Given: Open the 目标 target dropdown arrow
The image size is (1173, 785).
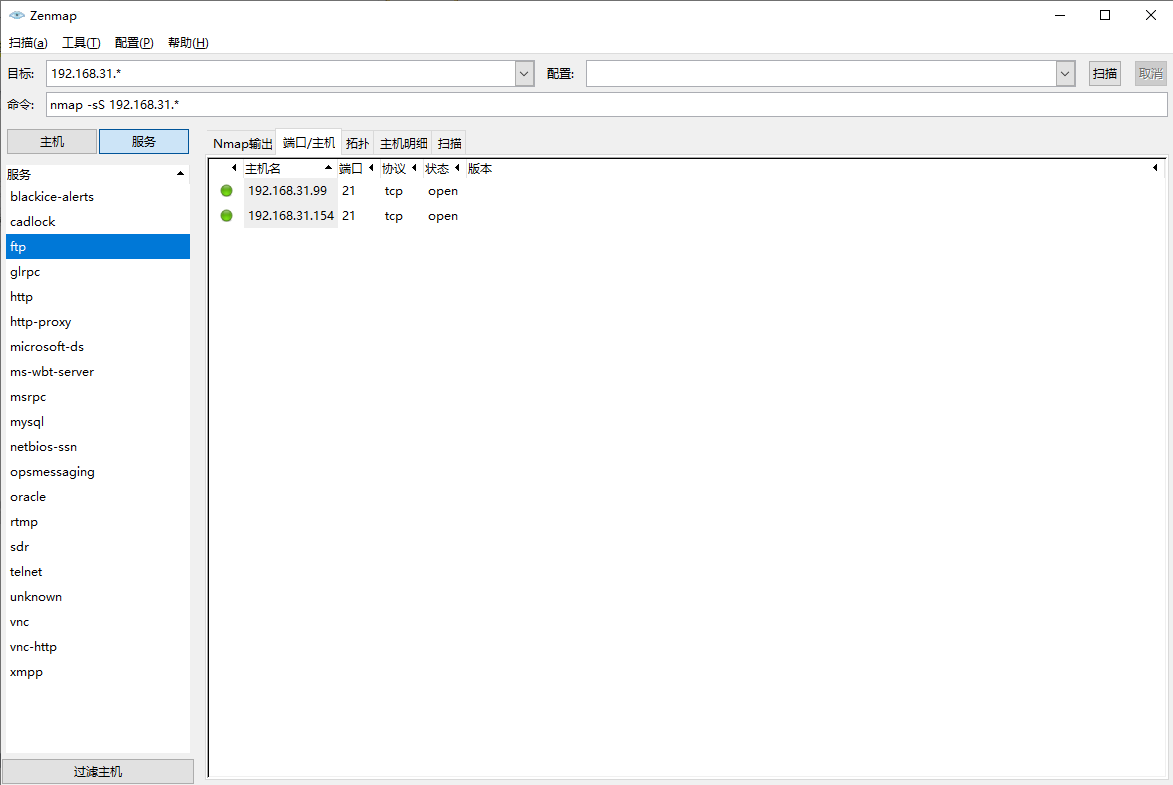Looking at the screenshot, I should click(x=524, y=73).
